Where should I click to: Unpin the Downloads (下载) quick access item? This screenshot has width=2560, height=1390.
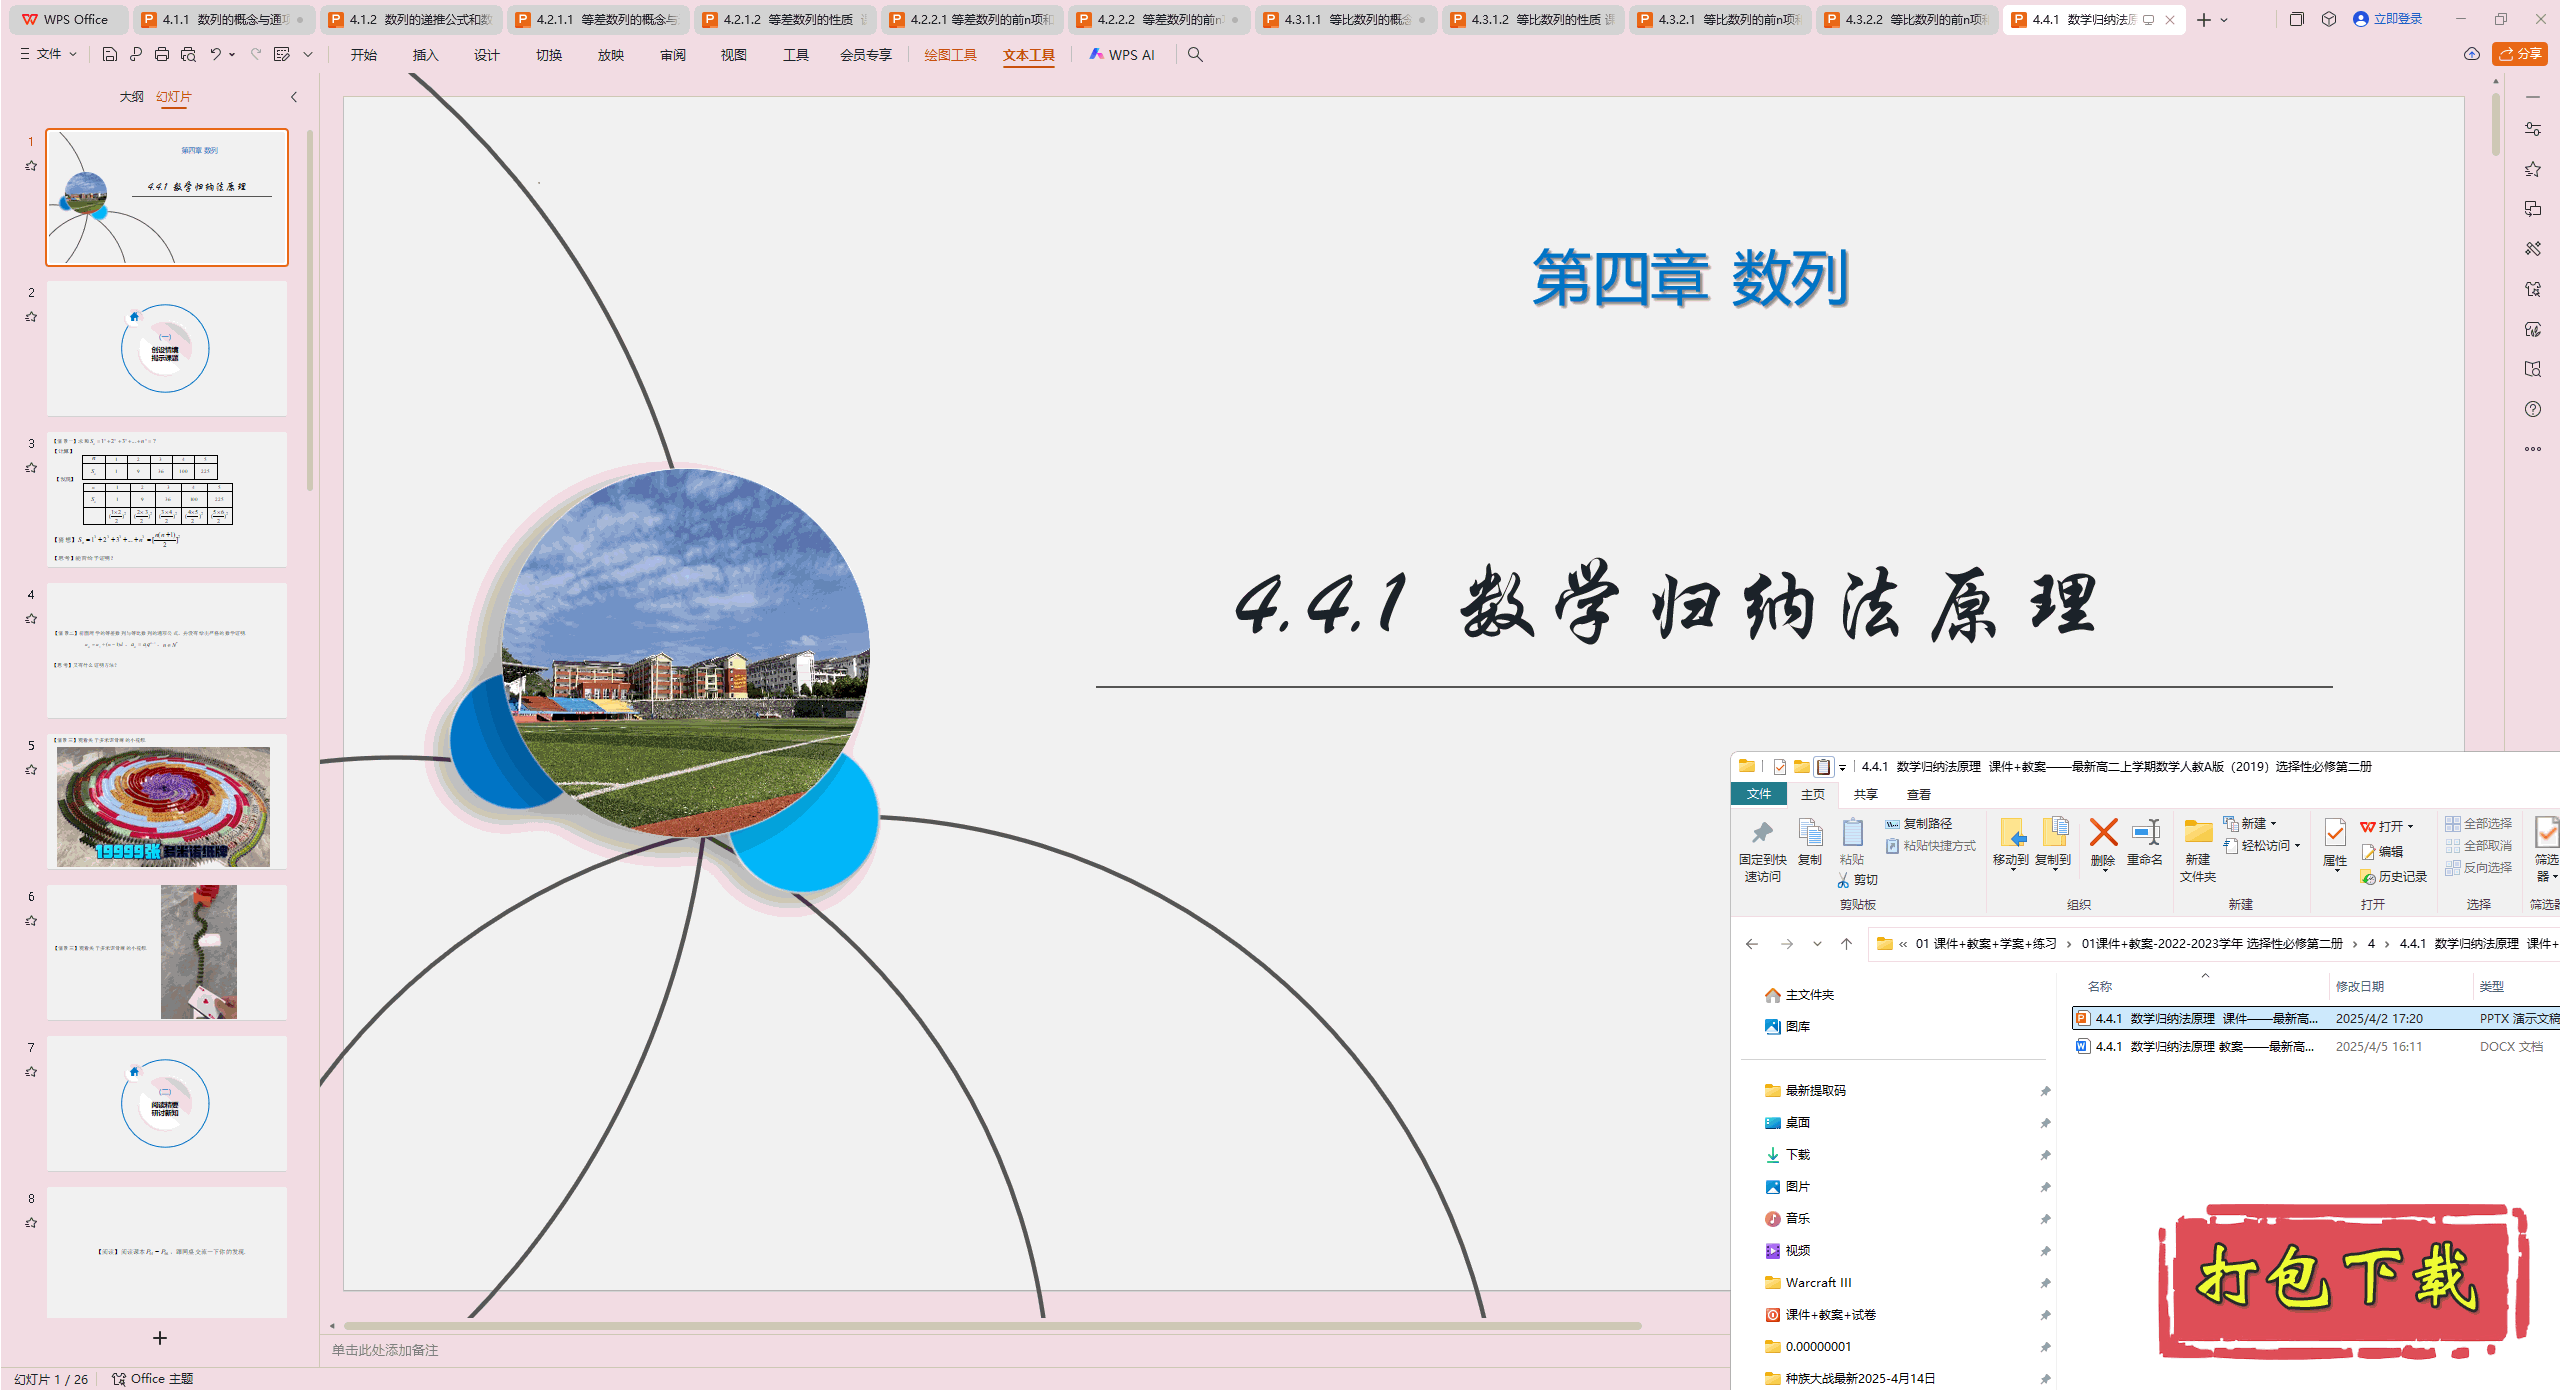[2045, 1155]
